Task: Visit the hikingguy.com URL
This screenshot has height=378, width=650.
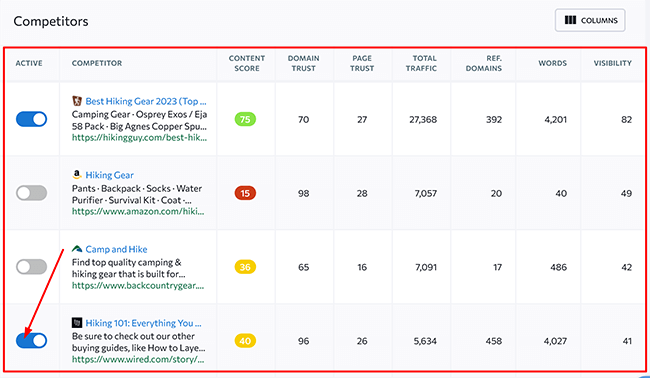Action: click(139, 138)
